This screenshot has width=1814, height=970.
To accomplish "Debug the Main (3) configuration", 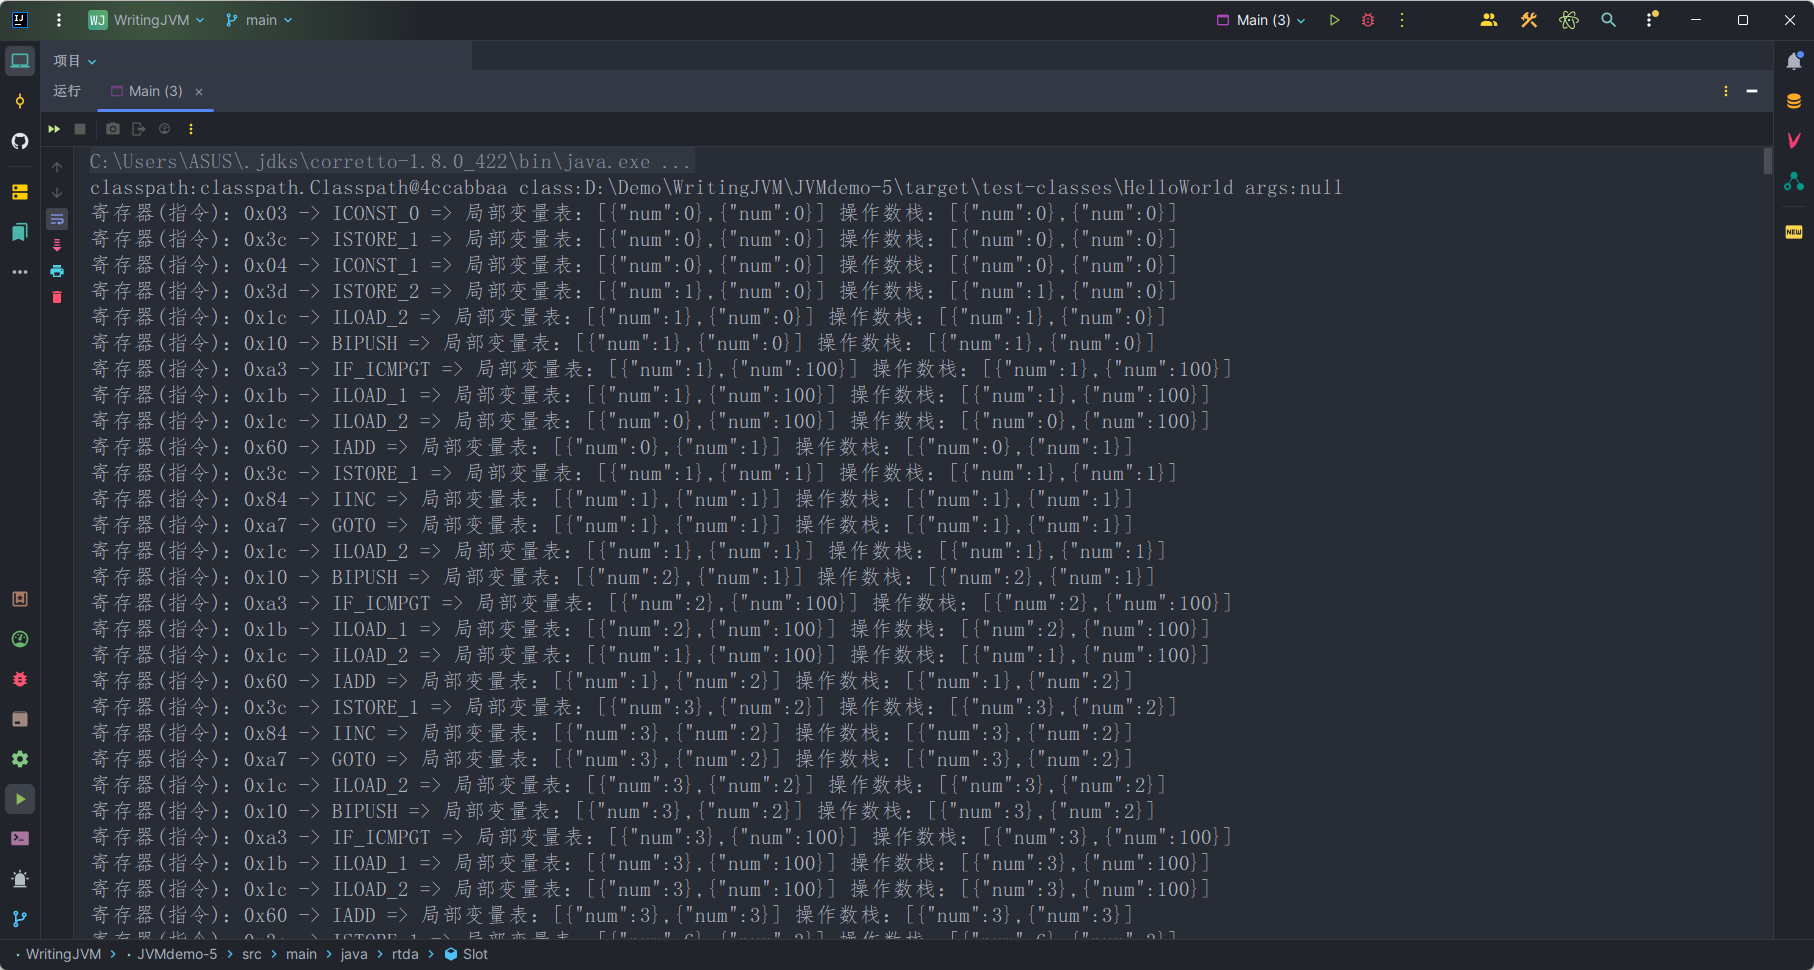I will click(x=1368, y=20).
